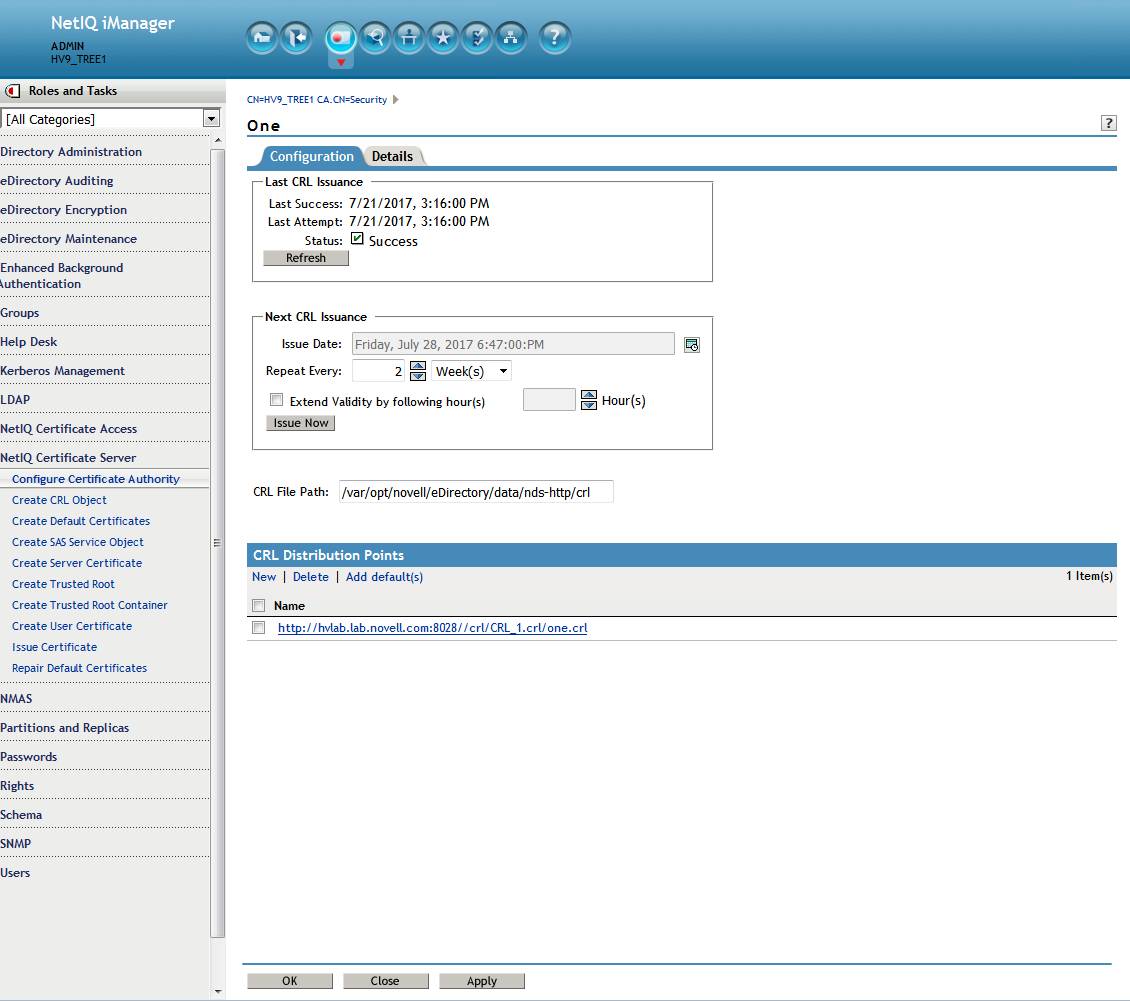This screenshot has height=1001, width=1130.
Task: Enable Extend Validity by following hour(s) checkbox
Action: (276, 399)
